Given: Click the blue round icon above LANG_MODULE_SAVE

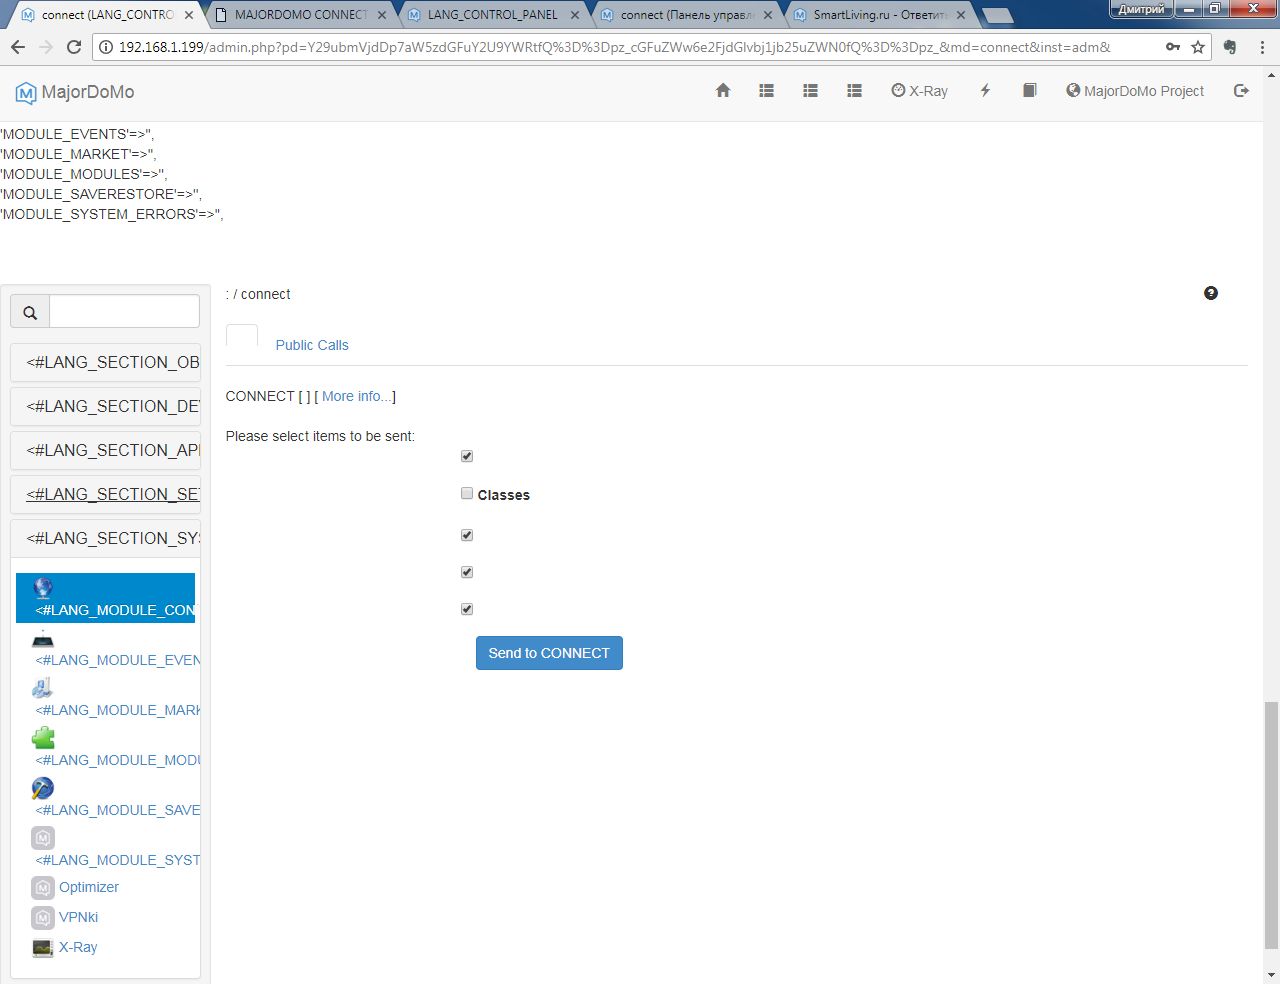Looking at the screenshot, I should [x=42, y=788].
